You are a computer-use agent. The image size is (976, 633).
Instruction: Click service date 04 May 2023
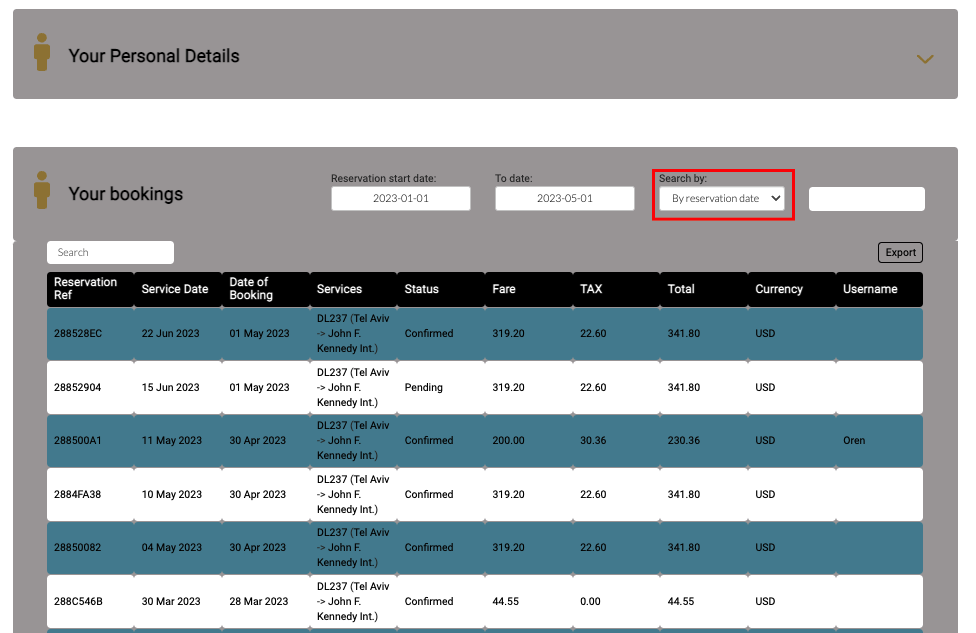[172, 548]
